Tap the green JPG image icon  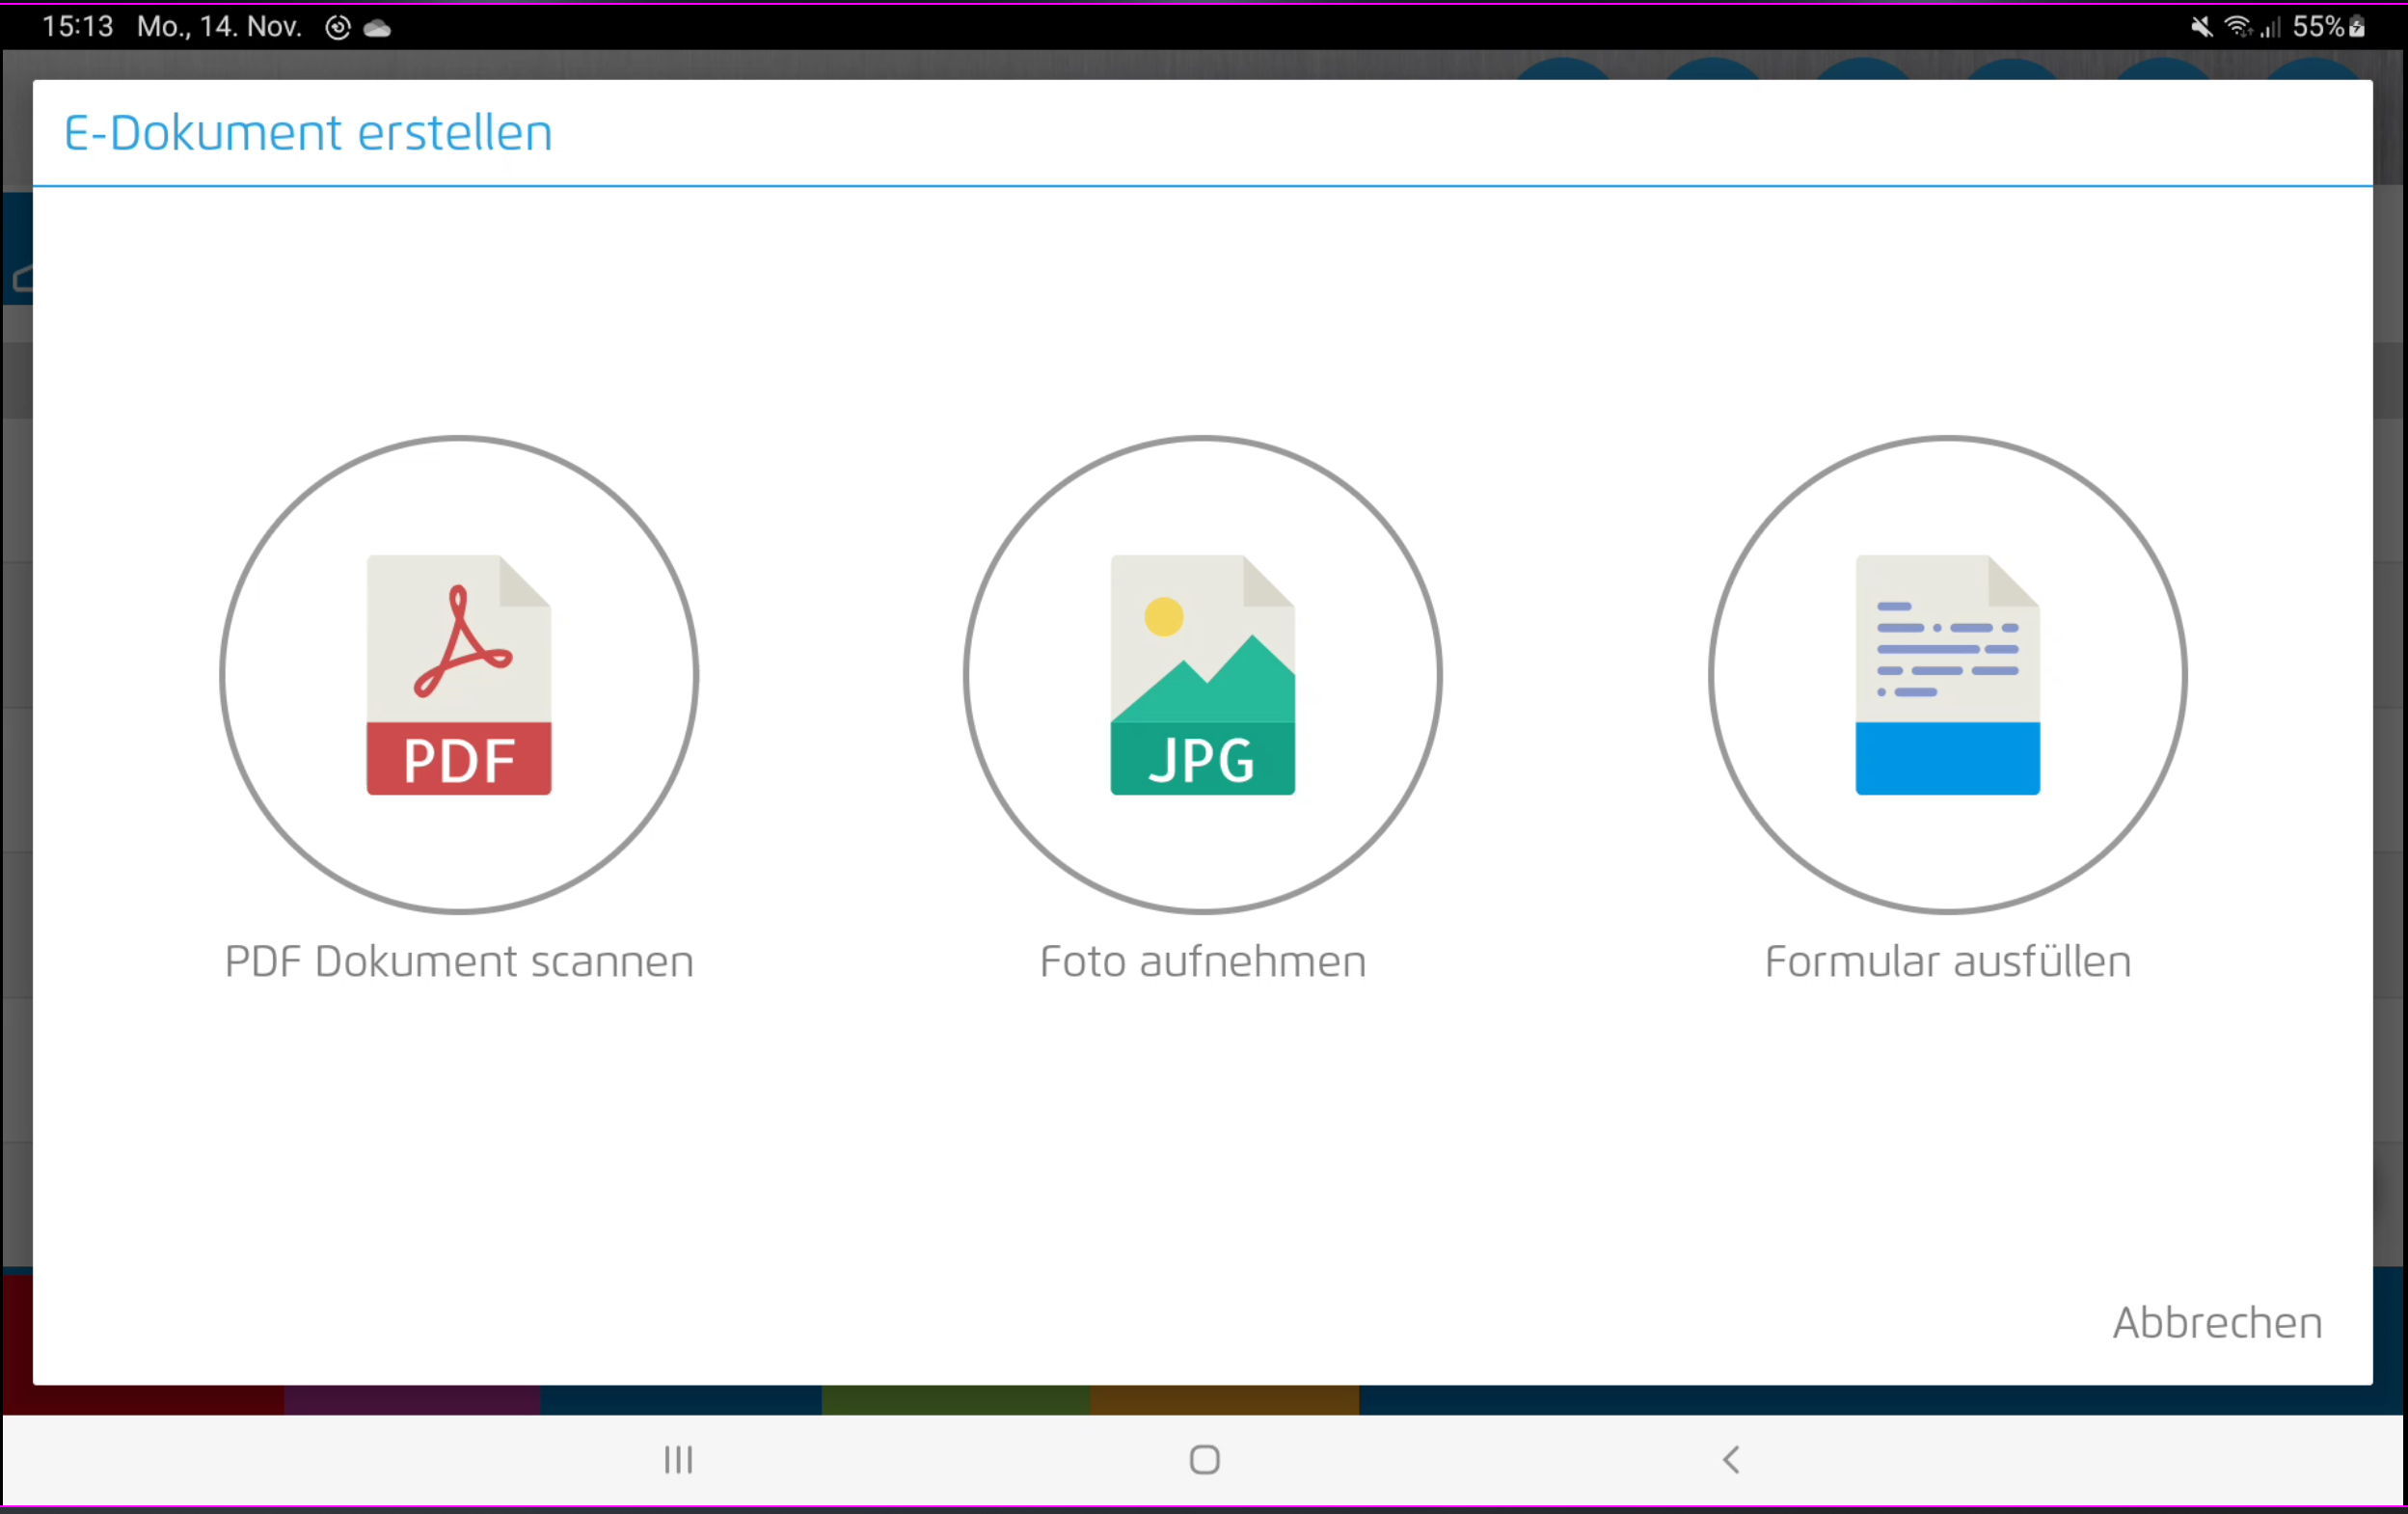(1202, 675)
